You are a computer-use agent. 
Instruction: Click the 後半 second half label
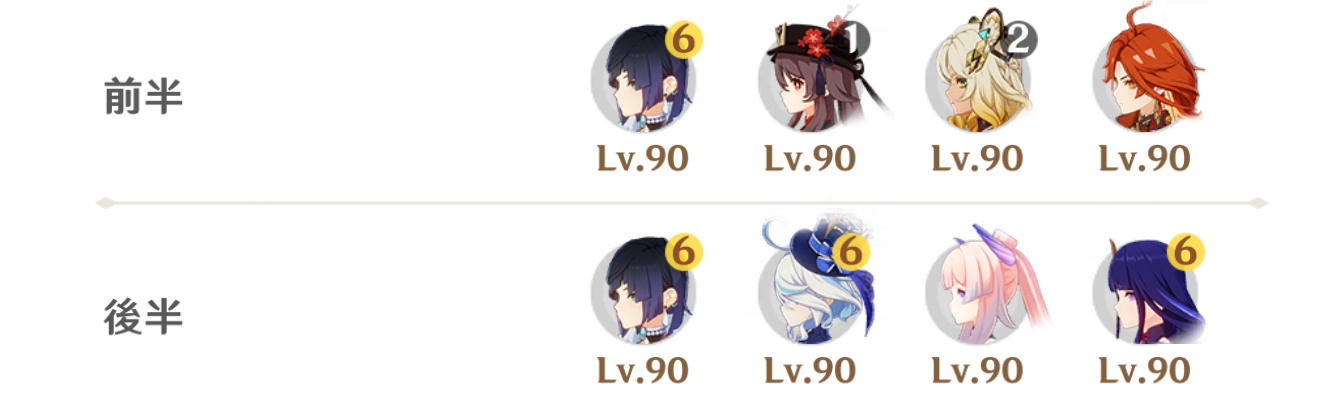pyautogui.click(x=144, y=317)
